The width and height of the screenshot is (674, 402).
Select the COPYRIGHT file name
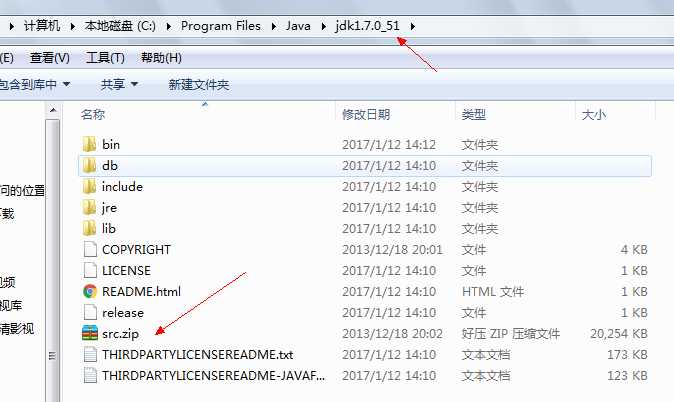[136, 250]
